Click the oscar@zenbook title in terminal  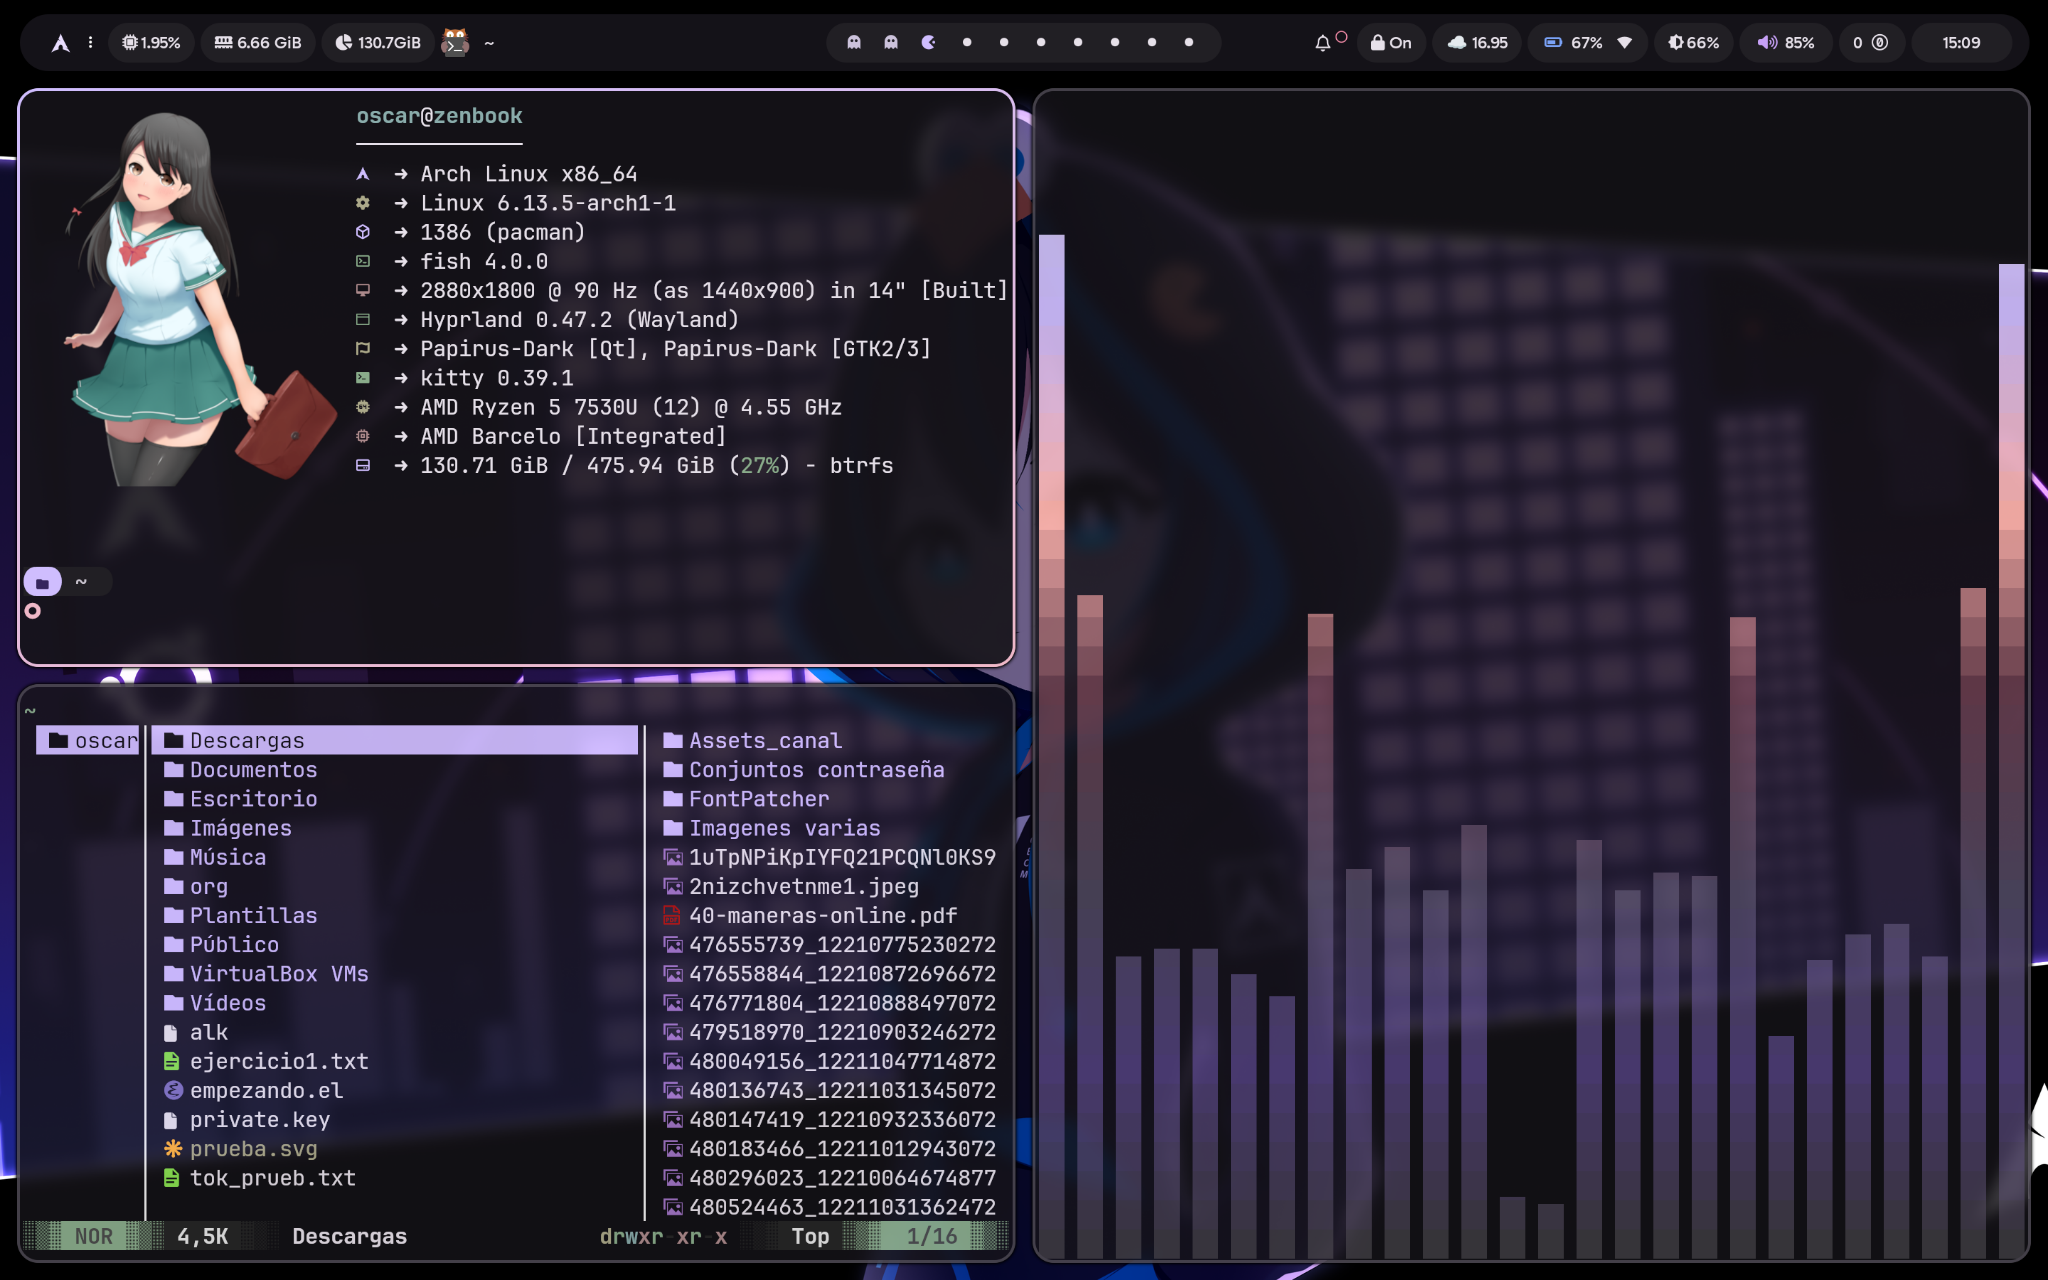439,116
